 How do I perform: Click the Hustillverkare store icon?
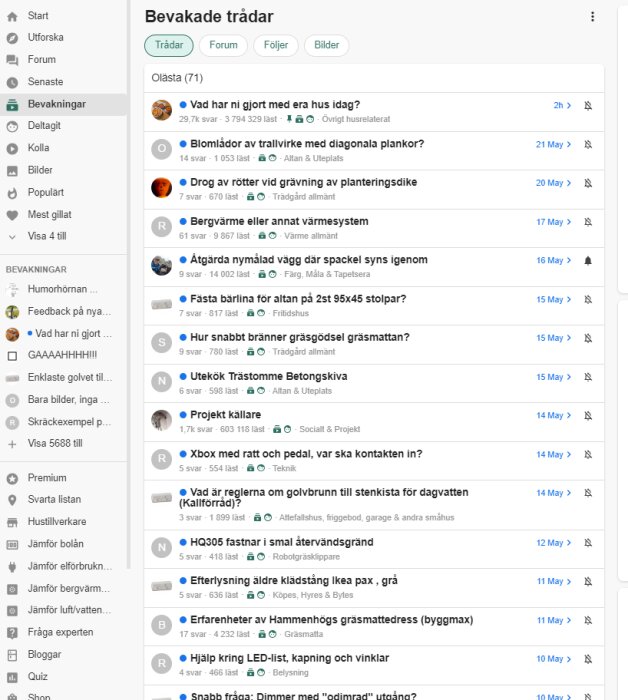click(12, 522)
